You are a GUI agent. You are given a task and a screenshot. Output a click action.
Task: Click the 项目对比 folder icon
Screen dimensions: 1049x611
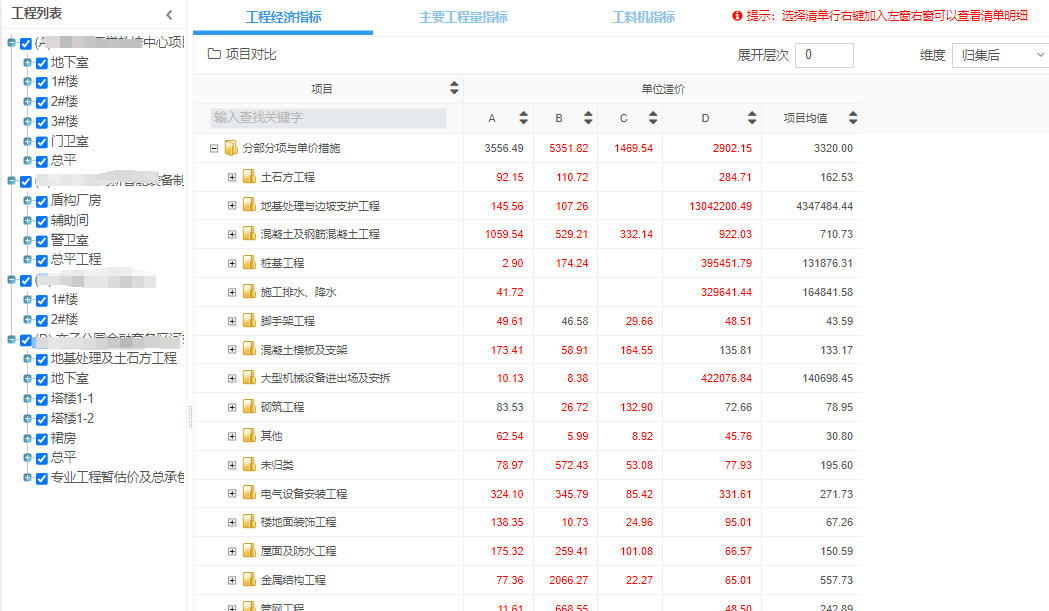pos(214,54)
